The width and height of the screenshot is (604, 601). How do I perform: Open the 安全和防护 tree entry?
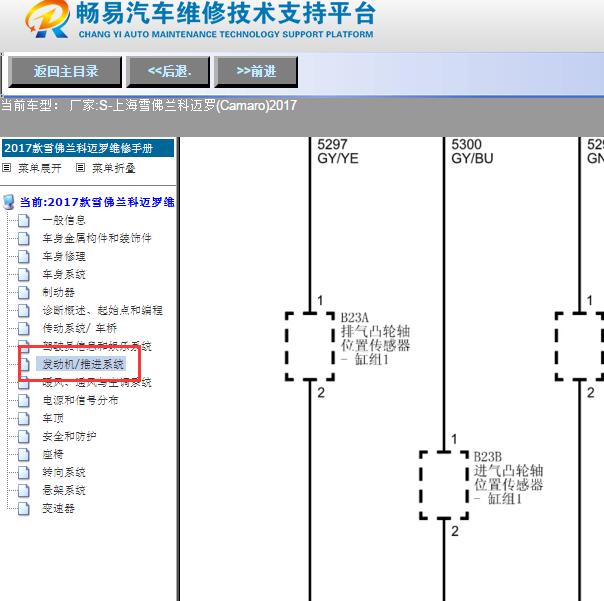point(69,436)
